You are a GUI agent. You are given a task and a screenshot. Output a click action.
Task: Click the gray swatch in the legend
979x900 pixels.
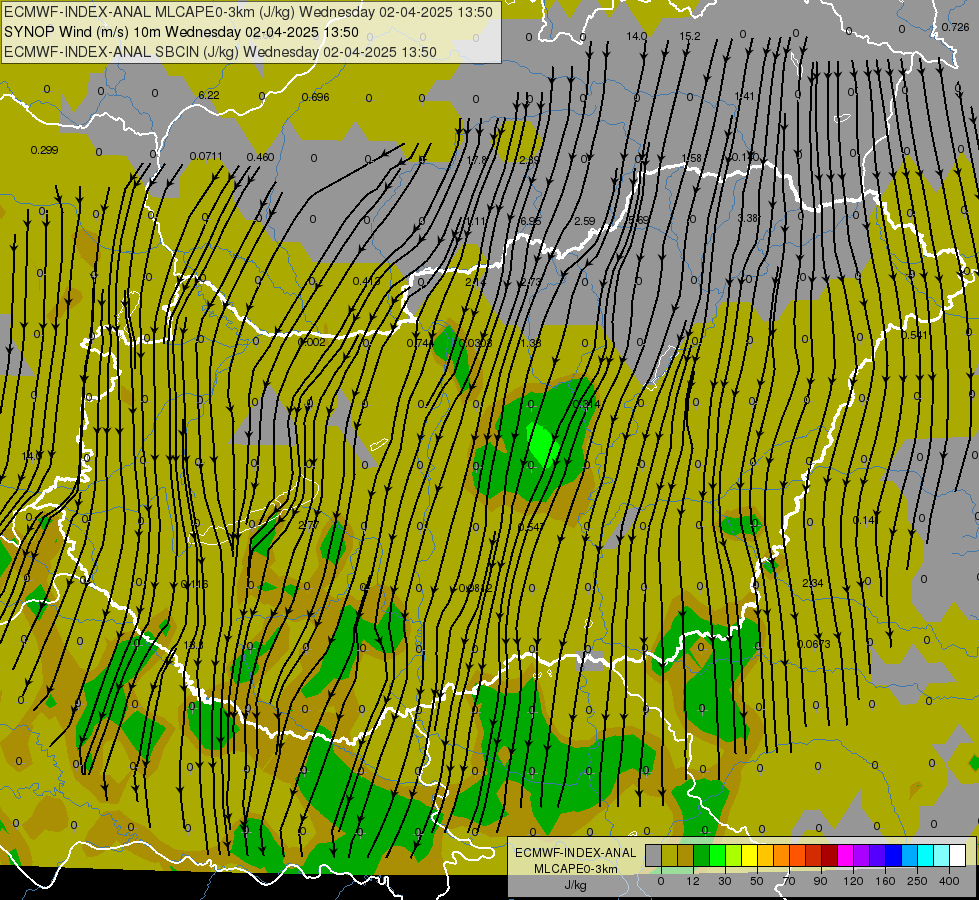(x=654, y=856)
